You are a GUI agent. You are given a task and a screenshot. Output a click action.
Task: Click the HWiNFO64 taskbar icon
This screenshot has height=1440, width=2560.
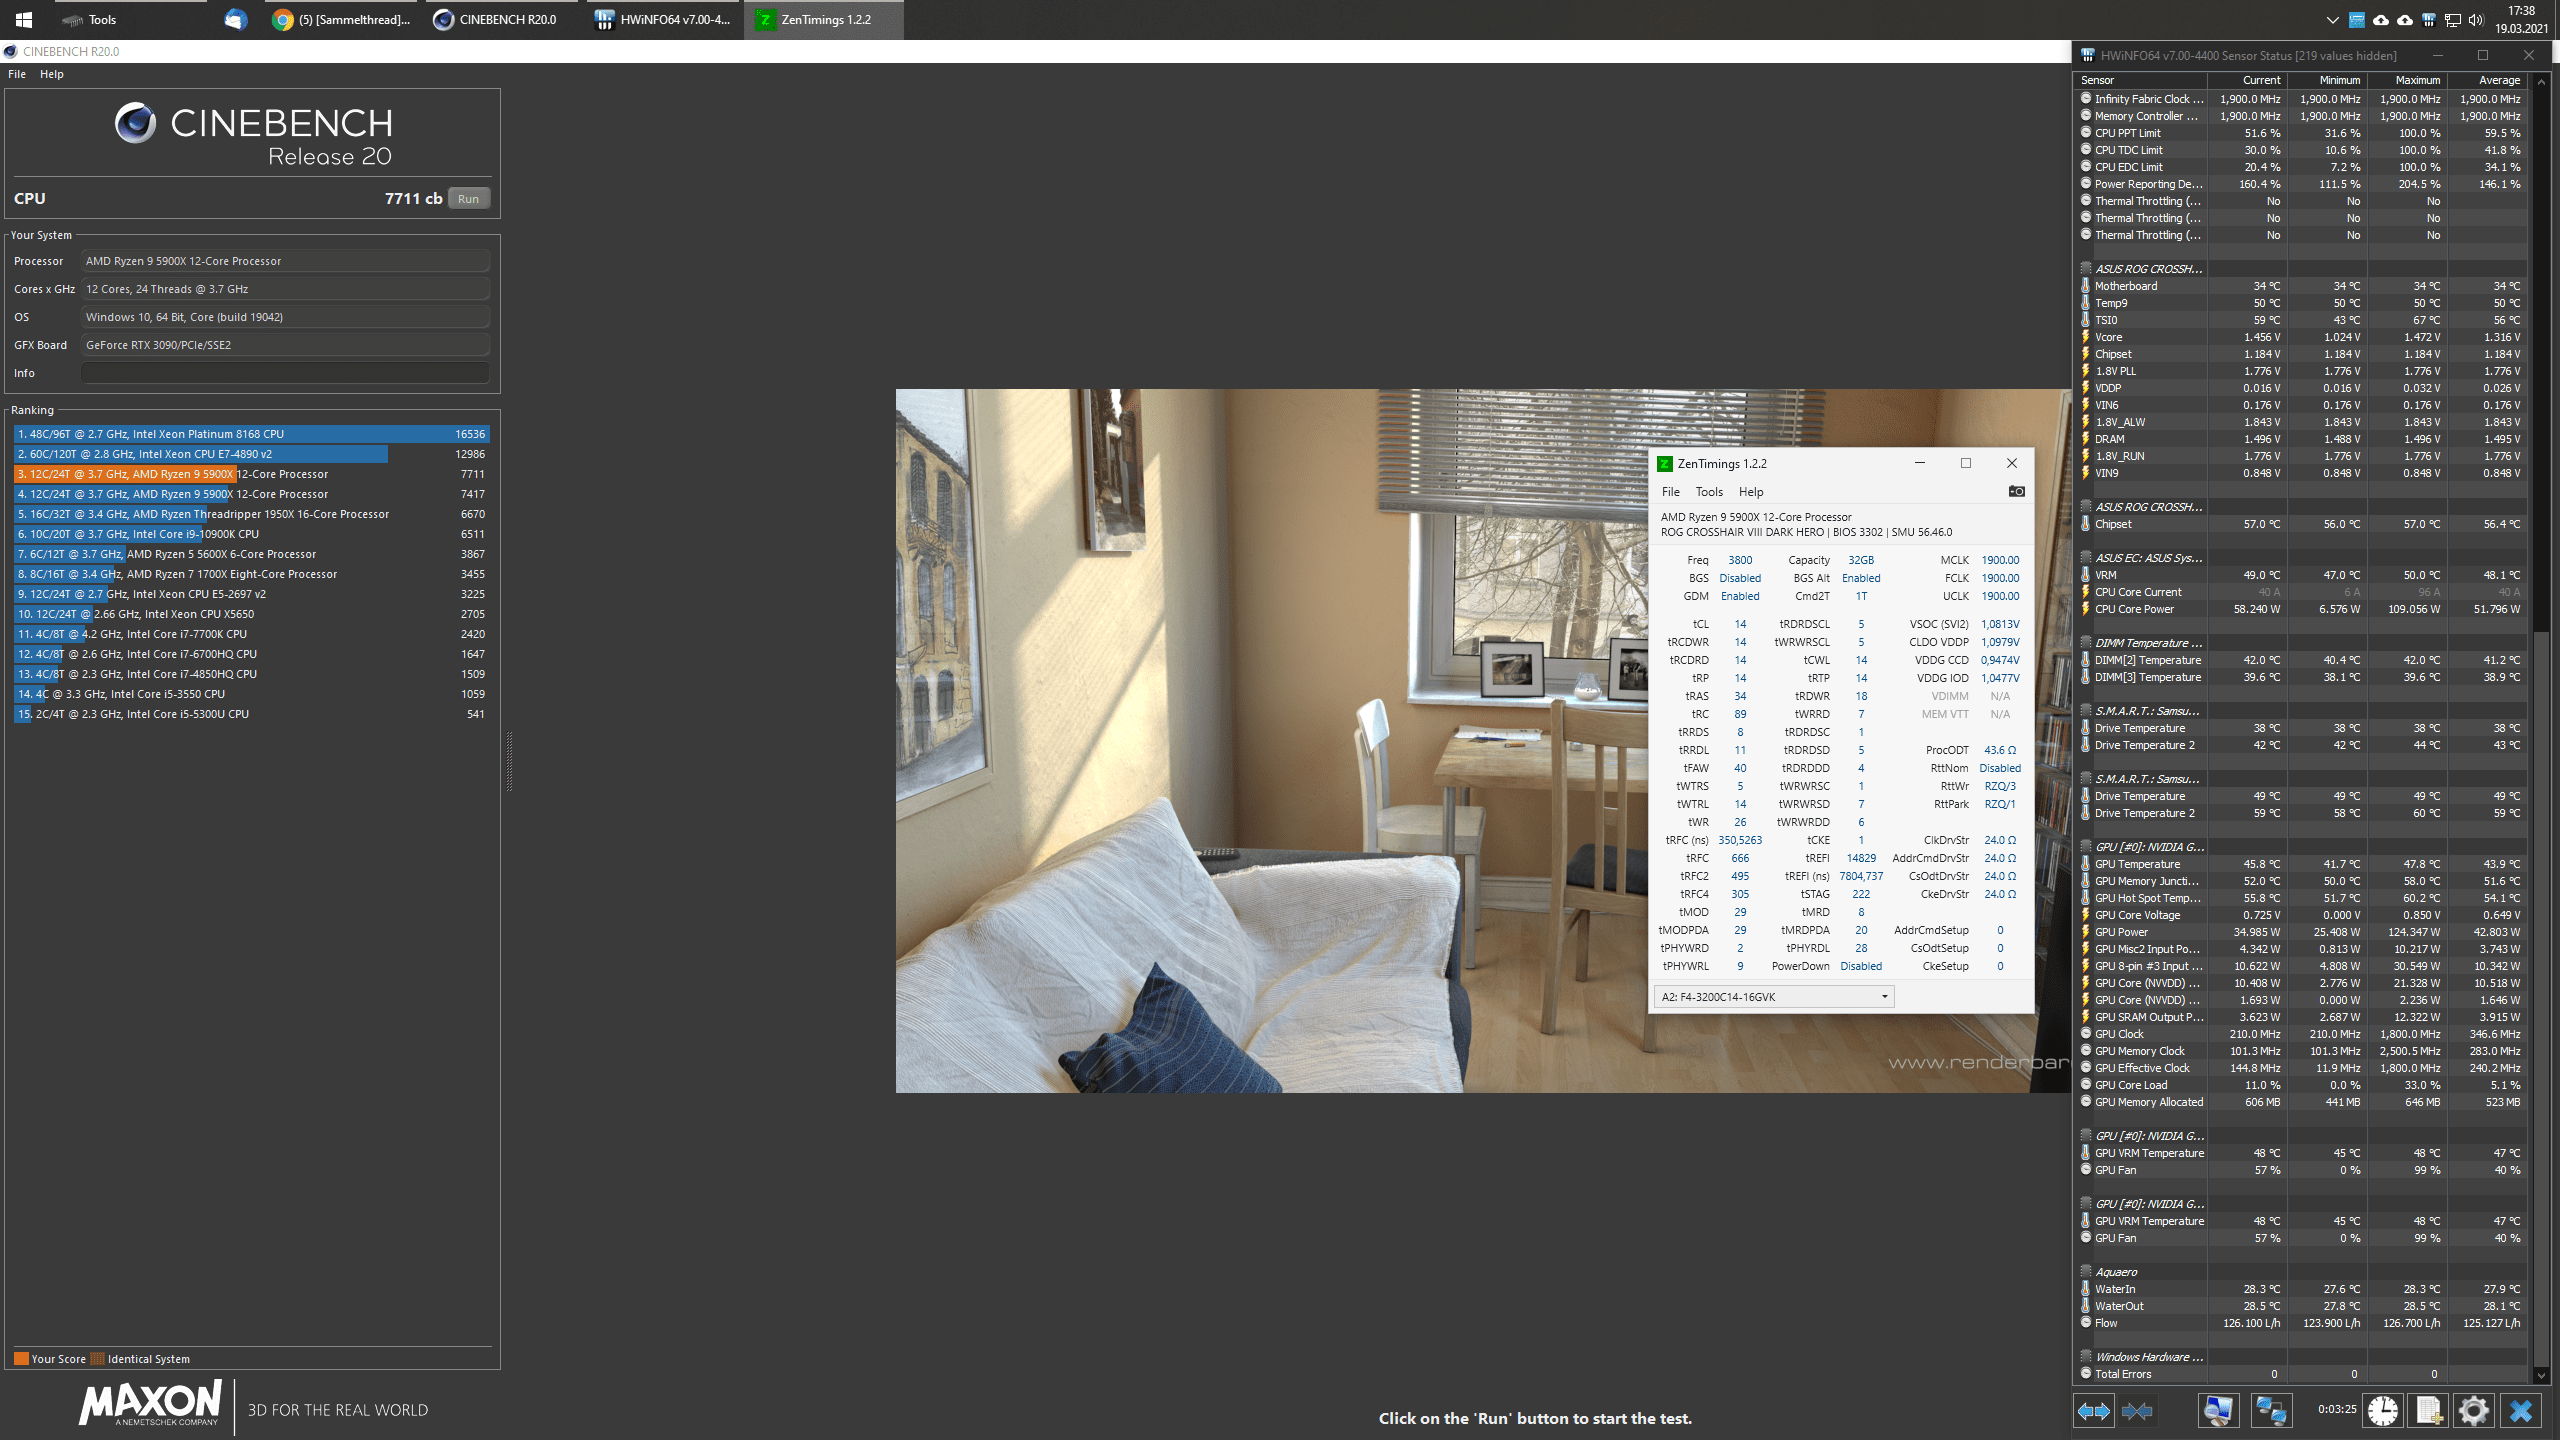[672, 18]
